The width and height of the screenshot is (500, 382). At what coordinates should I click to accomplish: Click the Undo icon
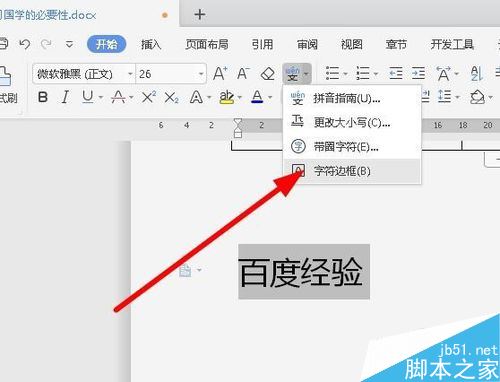coord(25,44)
